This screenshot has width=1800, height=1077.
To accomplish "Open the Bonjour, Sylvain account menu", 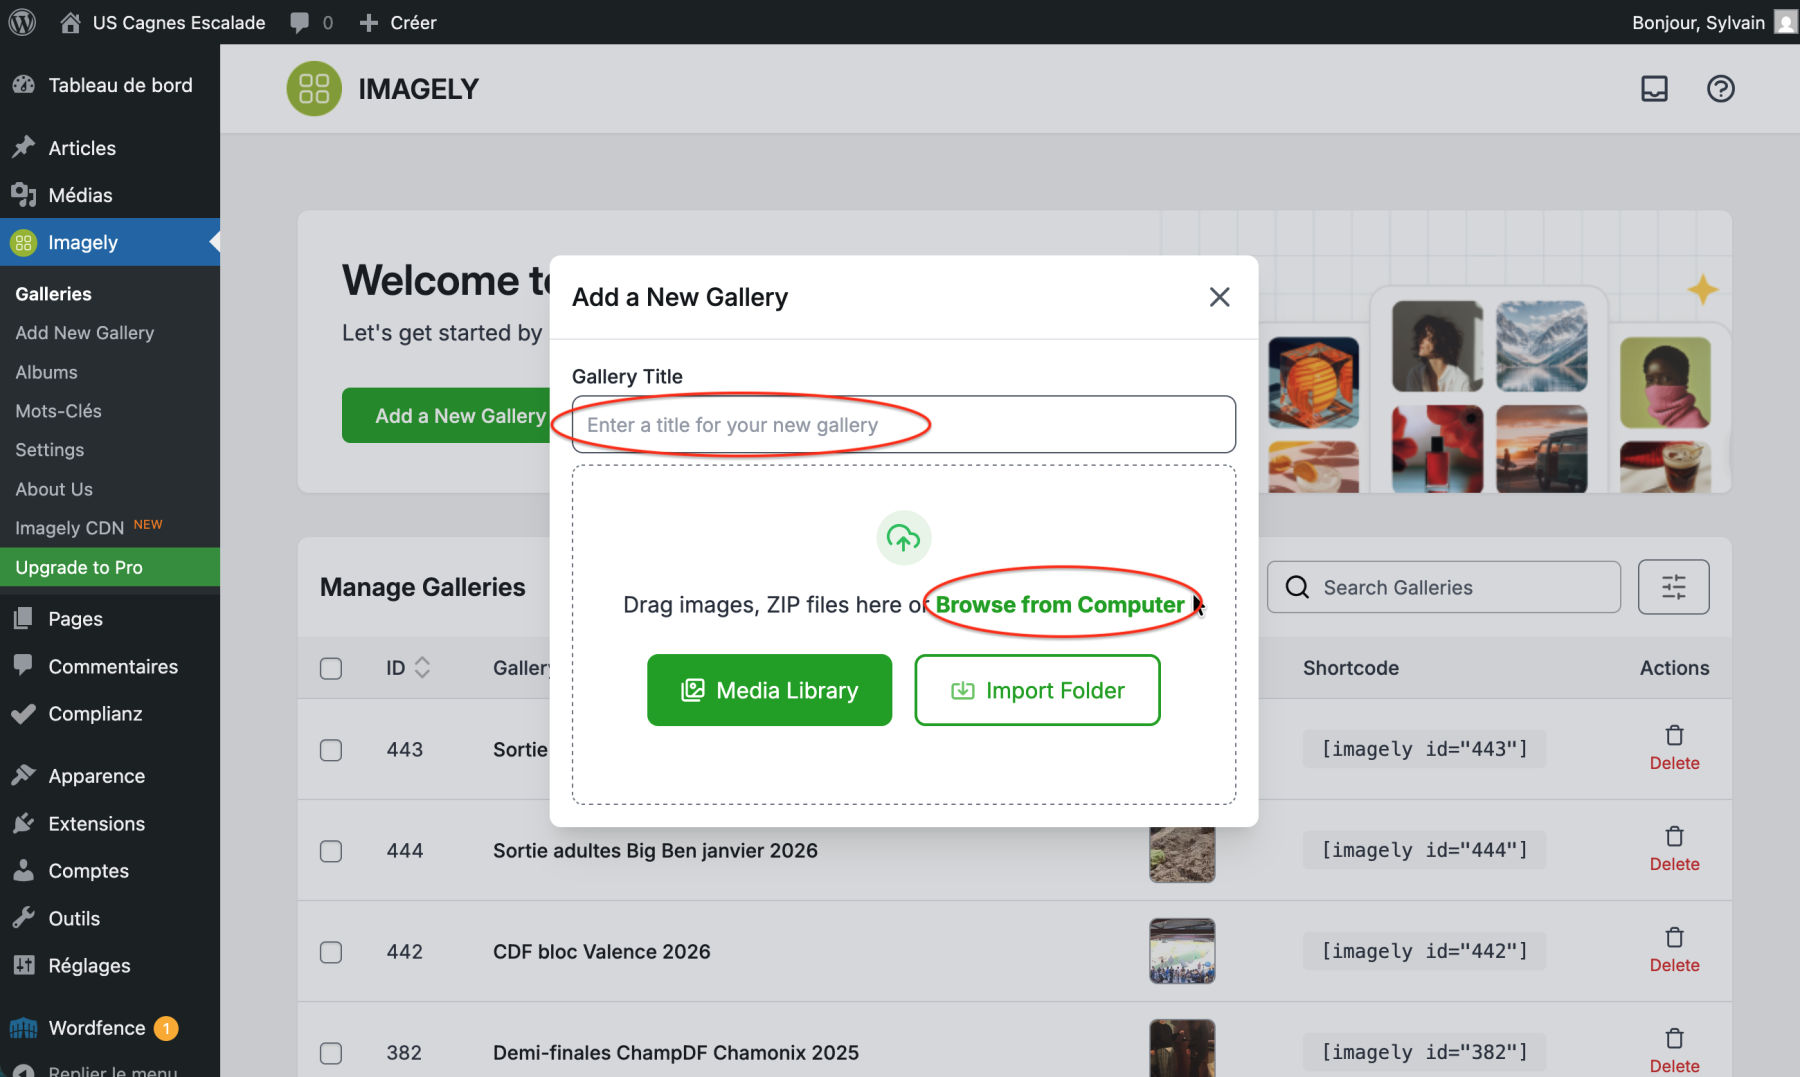I will 1711,22.
